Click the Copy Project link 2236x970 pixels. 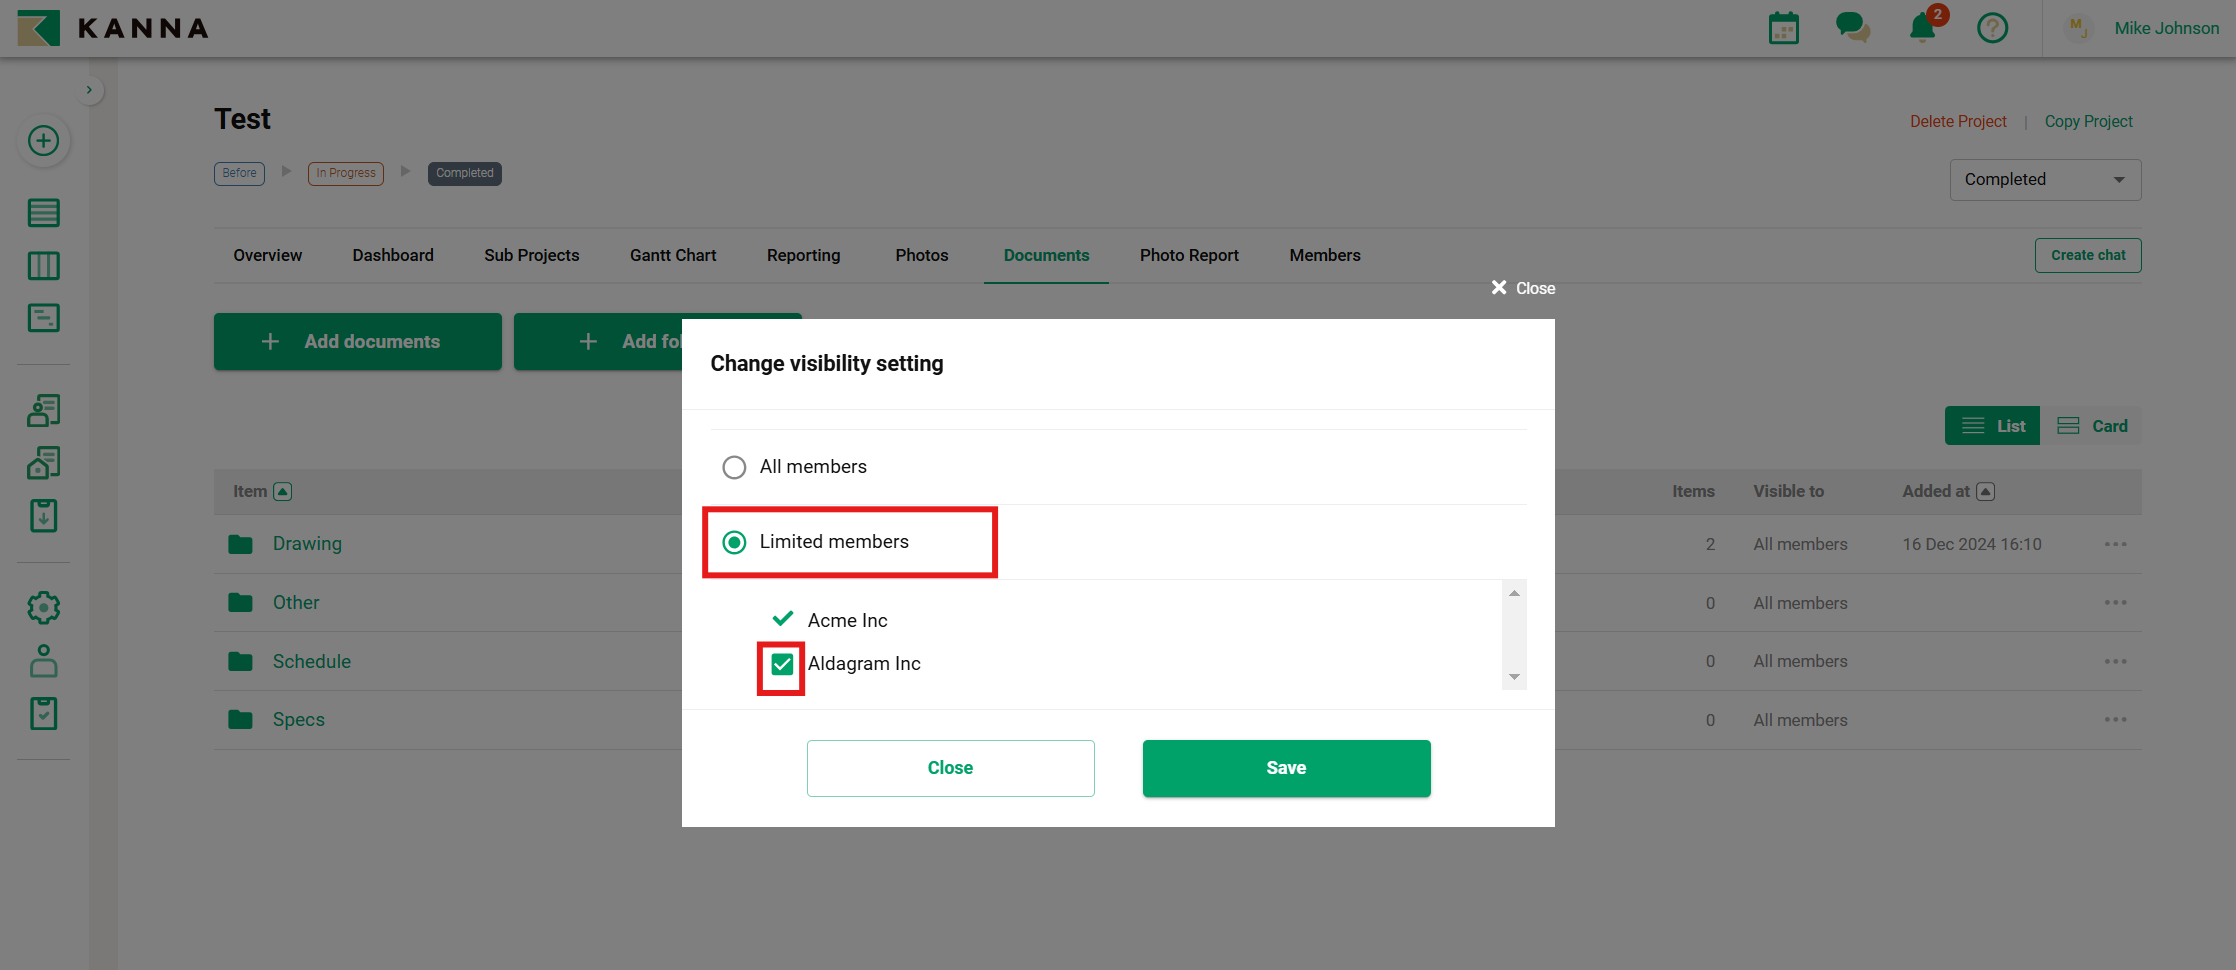2088,121
